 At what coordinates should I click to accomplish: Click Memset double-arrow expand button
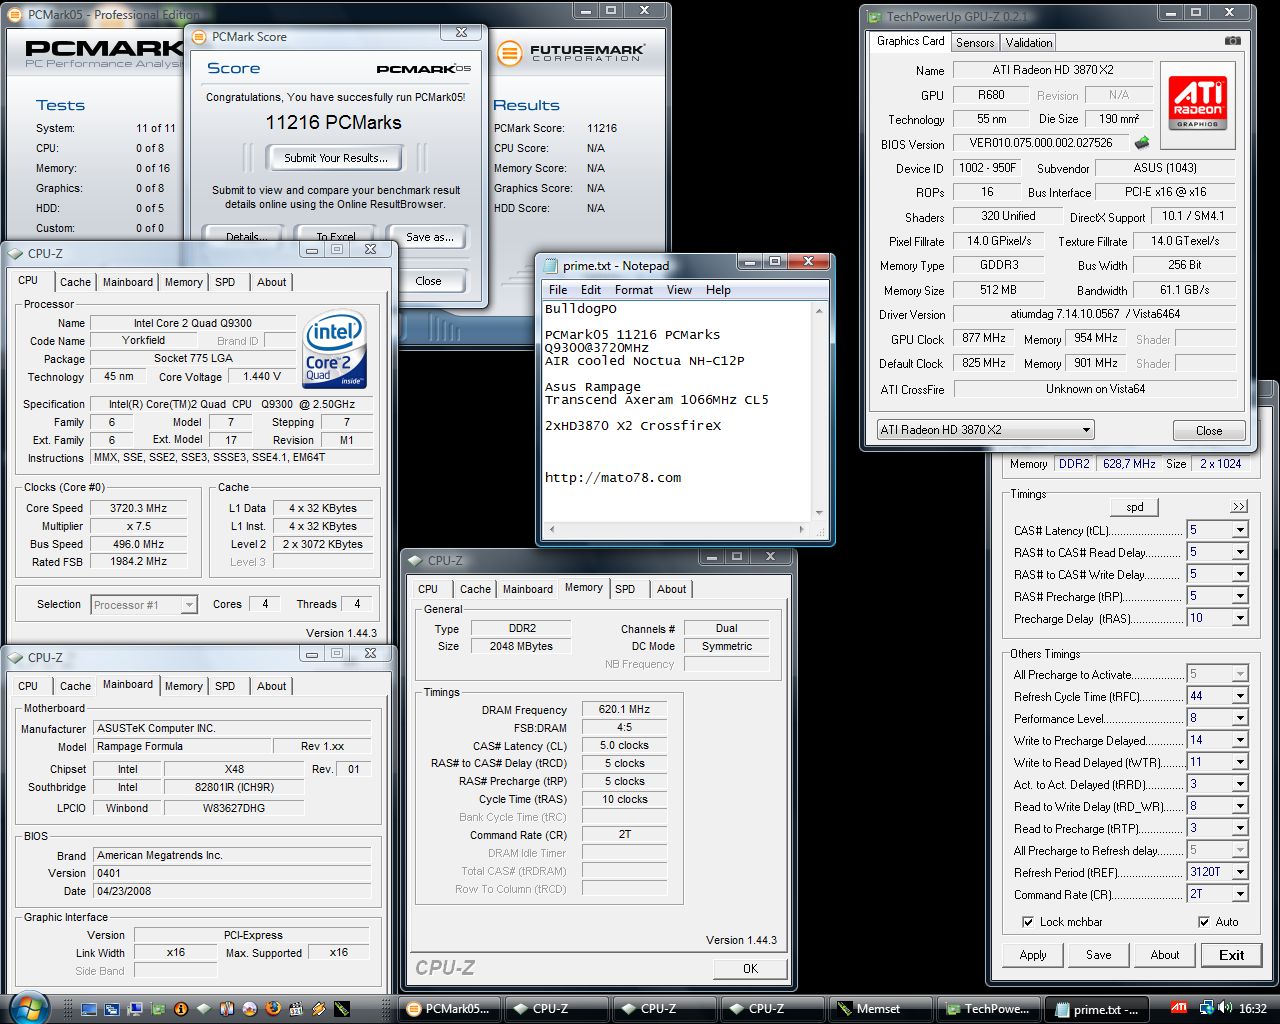click(1239, 507)
